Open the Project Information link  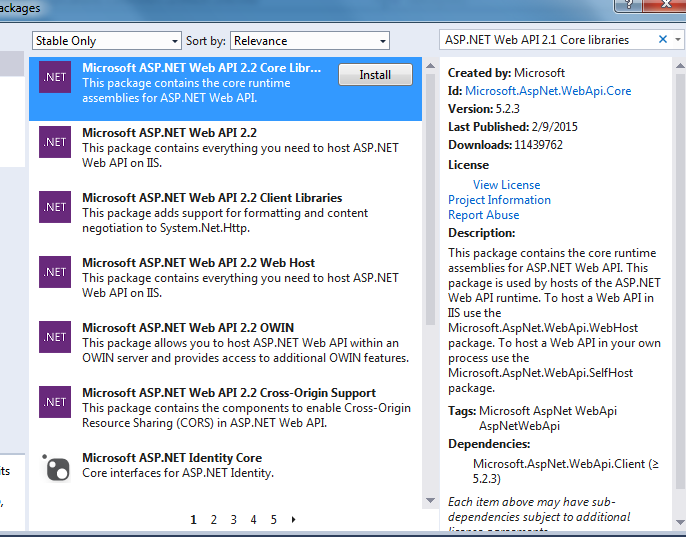point(499,200)
